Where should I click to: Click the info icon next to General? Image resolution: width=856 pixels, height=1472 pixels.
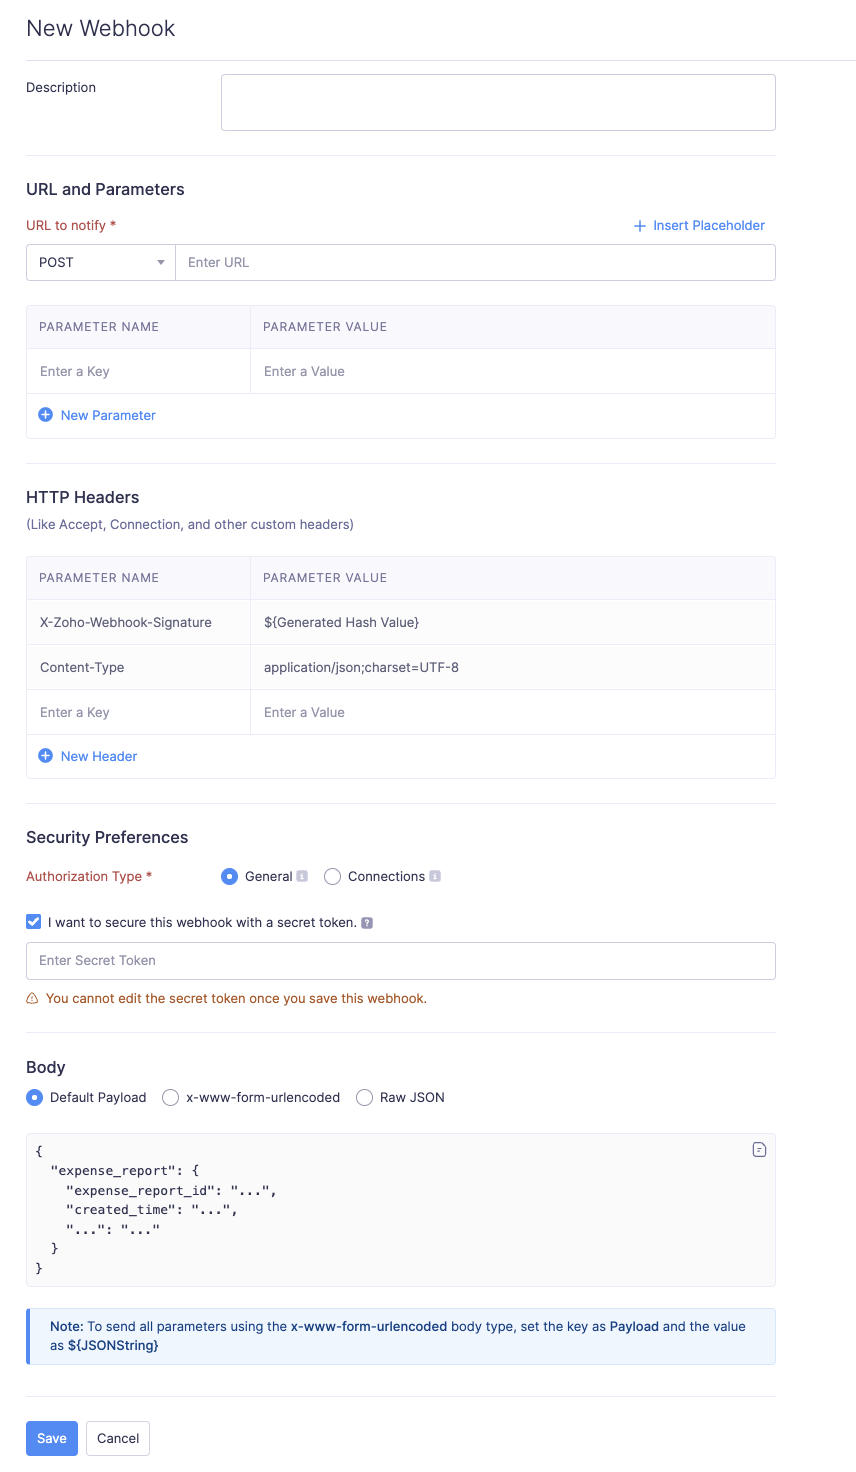(302, 877)
